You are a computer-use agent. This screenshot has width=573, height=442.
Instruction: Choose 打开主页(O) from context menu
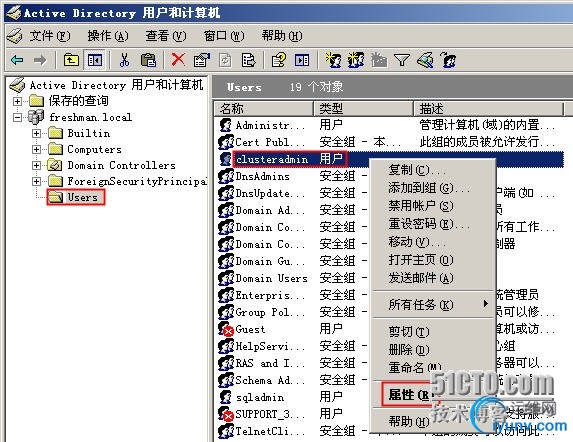(433, 260)
